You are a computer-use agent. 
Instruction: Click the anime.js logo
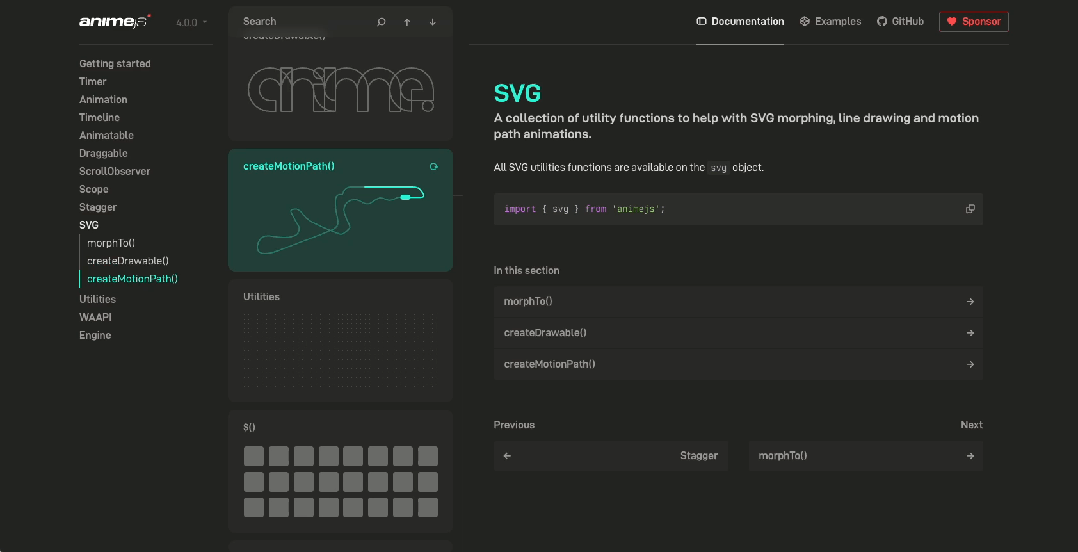(116, 21)
